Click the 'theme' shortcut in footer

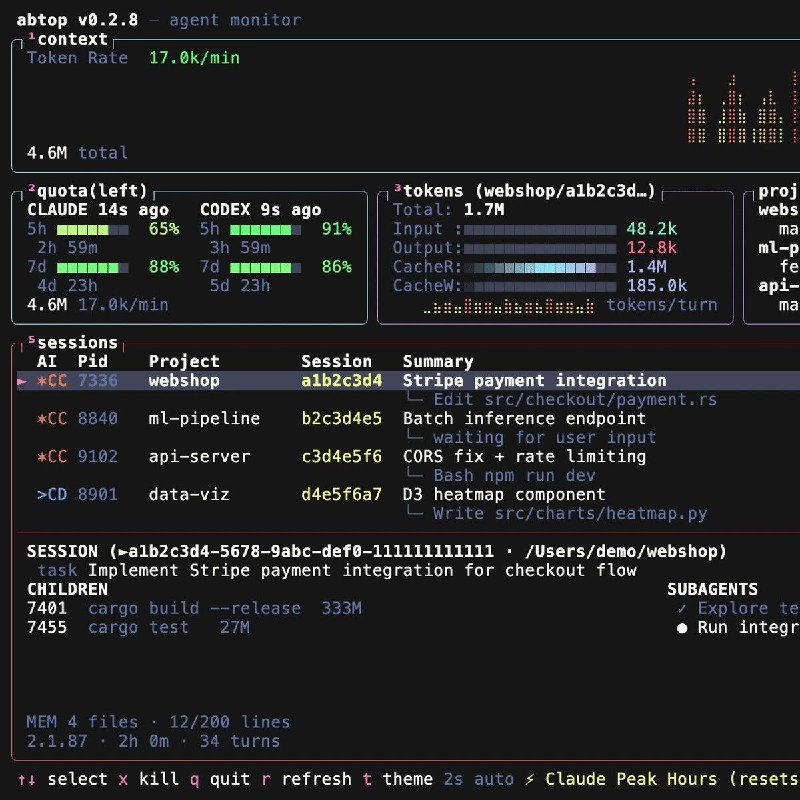[397, 779]
